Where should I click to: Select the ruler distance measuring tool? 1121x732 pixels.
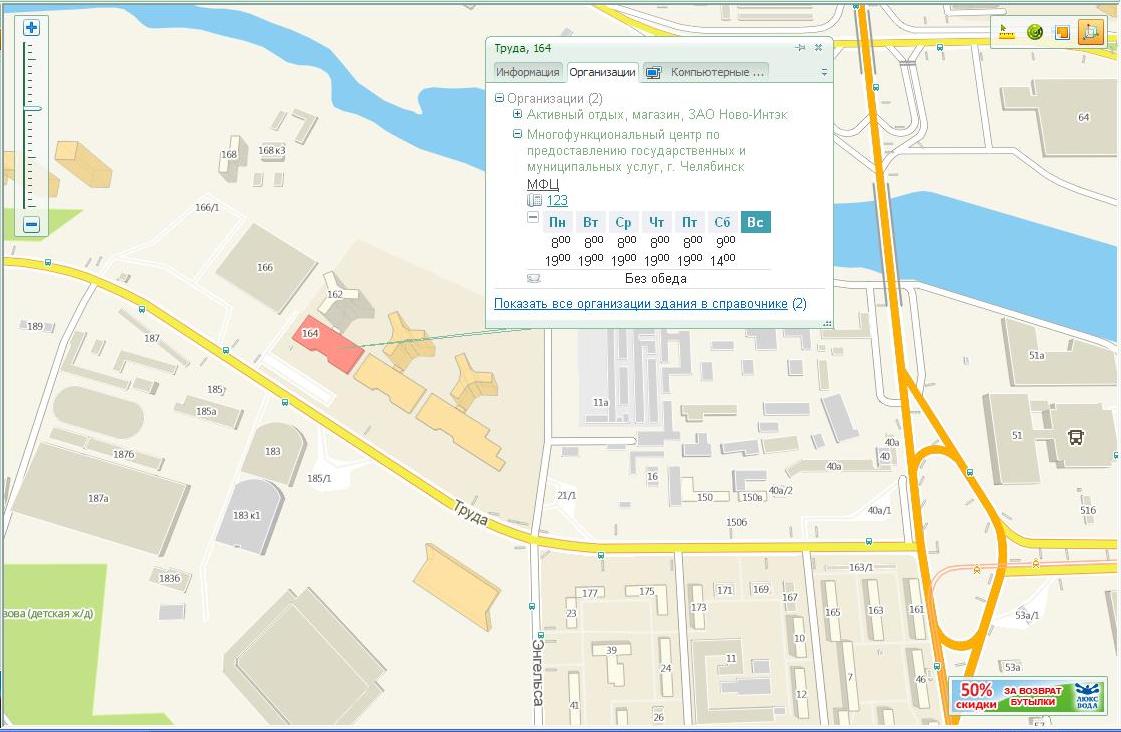point(1007,32)
